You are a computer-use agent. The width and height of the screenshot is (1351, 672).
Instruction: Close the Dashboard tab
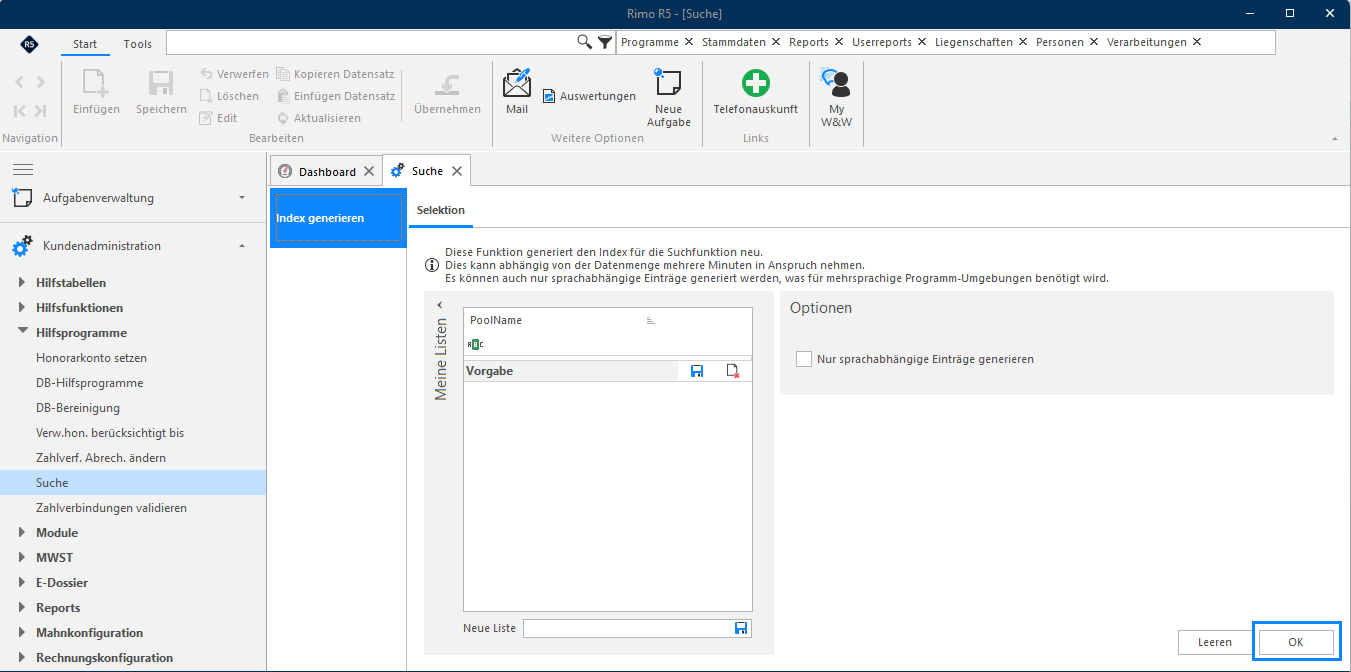click(369, 171)
